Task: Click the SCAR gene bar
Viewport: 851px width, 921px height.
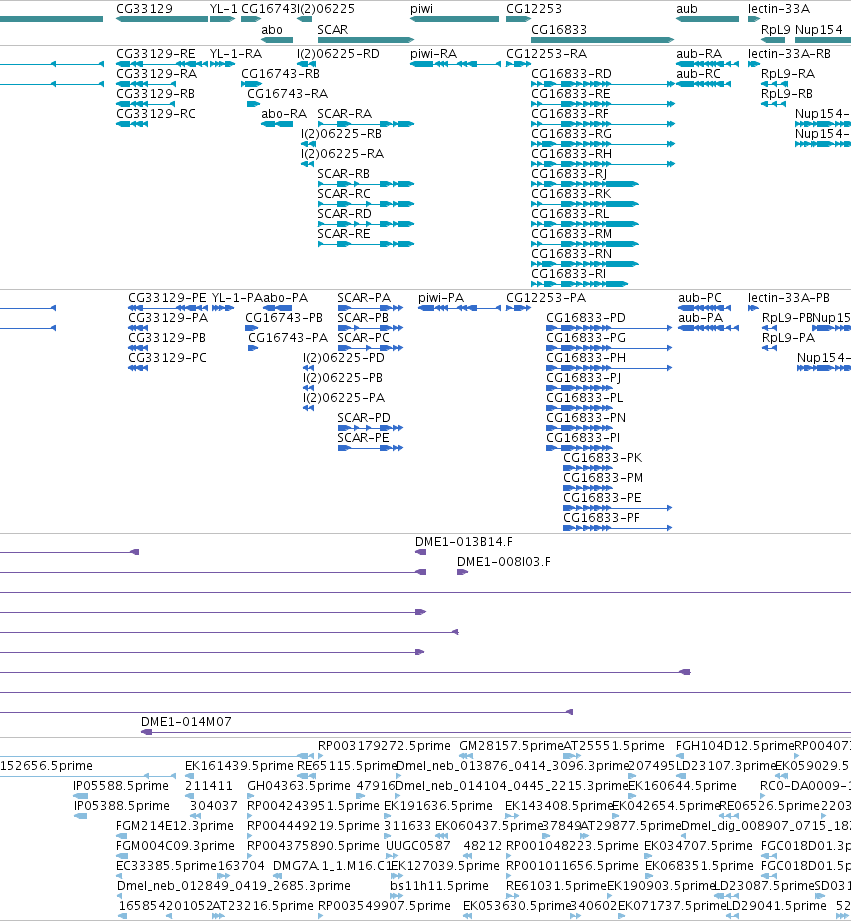Action: [x=366, y=40]
